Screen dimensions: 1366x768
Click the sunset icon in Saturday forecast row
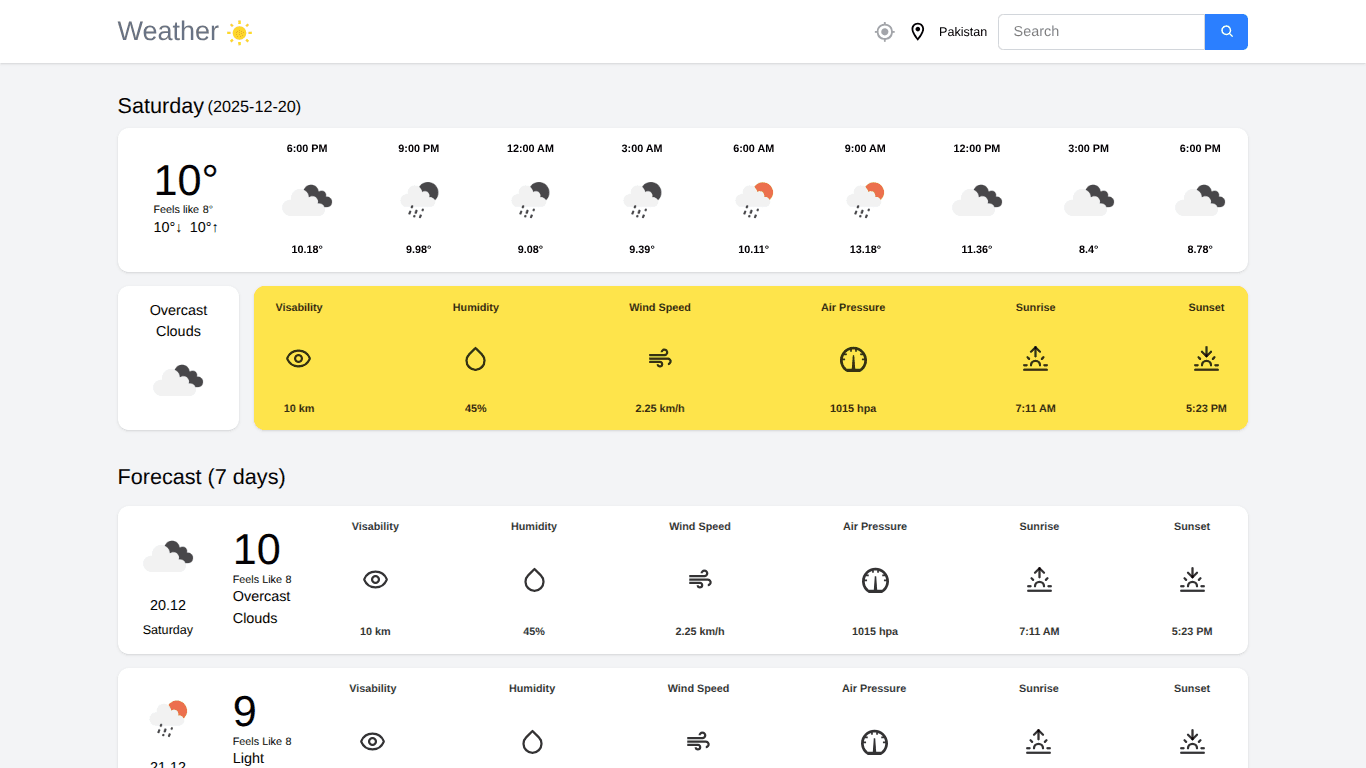[x=1192, y=580]
